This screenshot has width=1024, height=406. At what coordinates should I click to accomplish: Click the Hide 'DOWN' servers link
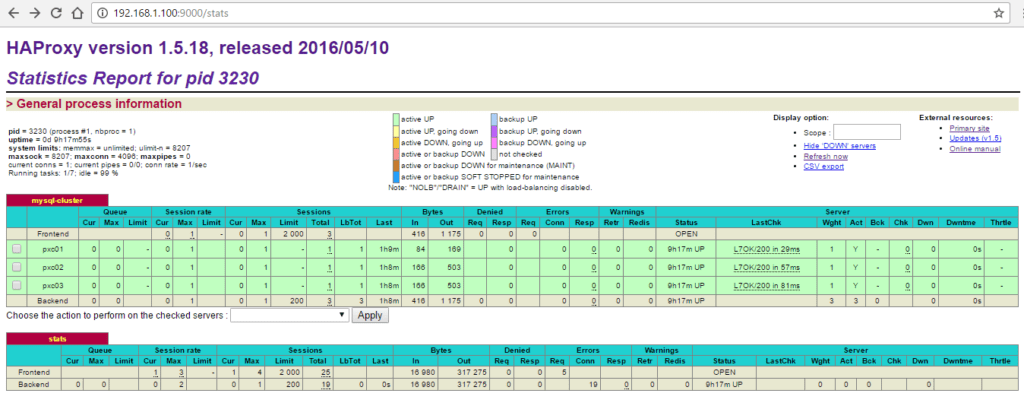tap(839, 145)
